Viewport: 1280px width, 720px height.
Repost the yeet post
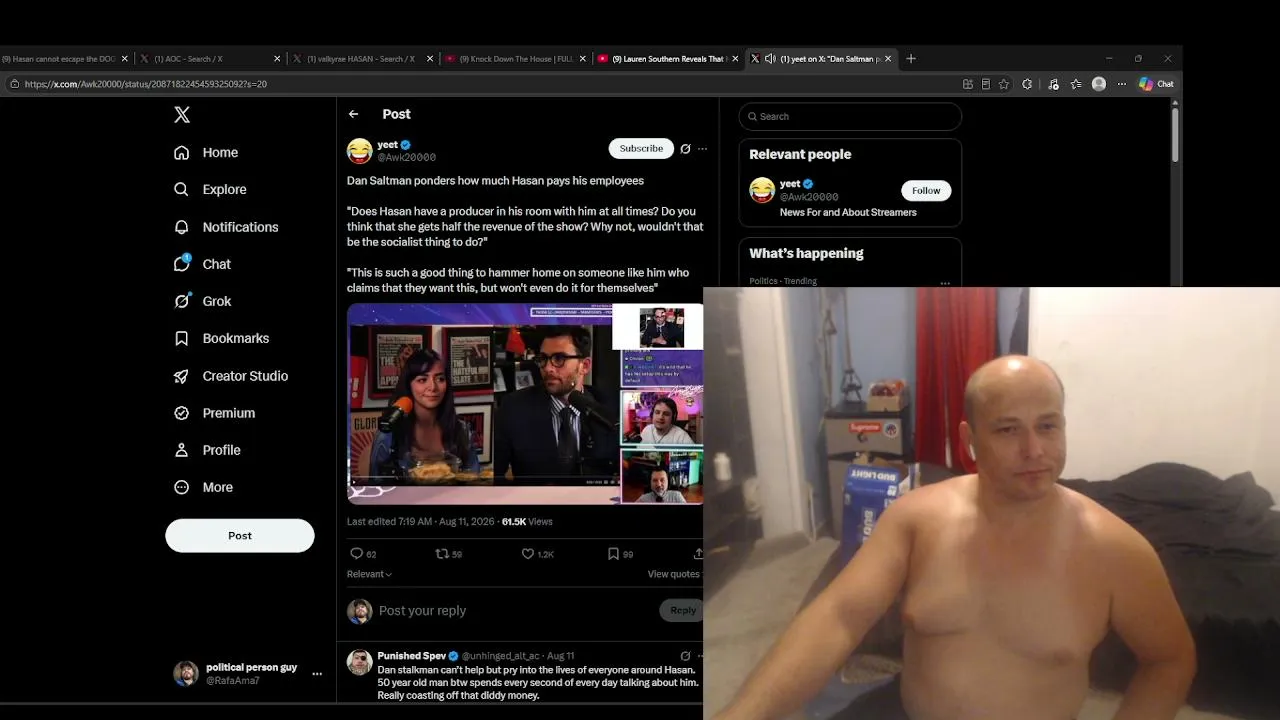point(441,553)
